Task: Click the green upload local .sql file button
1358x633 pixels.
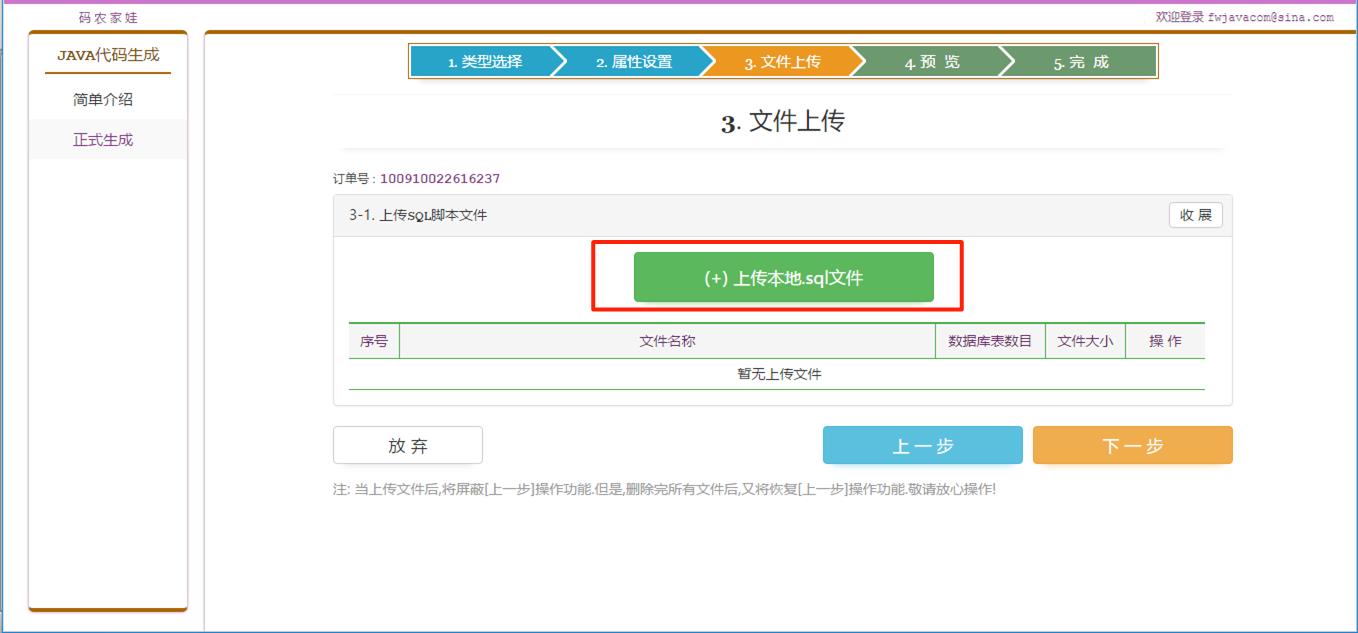Action: pos(783,277)
